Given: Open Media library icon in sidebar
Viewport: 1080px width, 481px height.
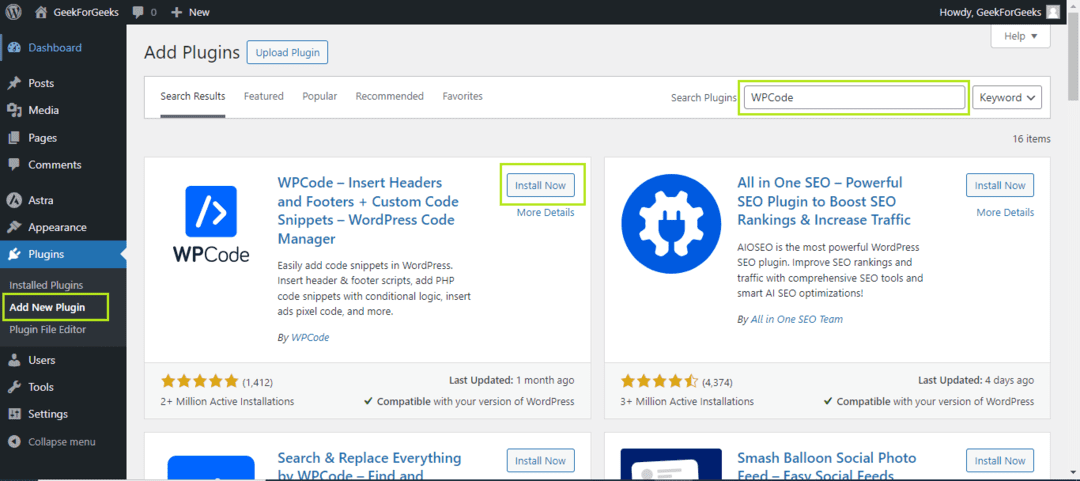Looking at the screenshot, I should tap(14, 110).
